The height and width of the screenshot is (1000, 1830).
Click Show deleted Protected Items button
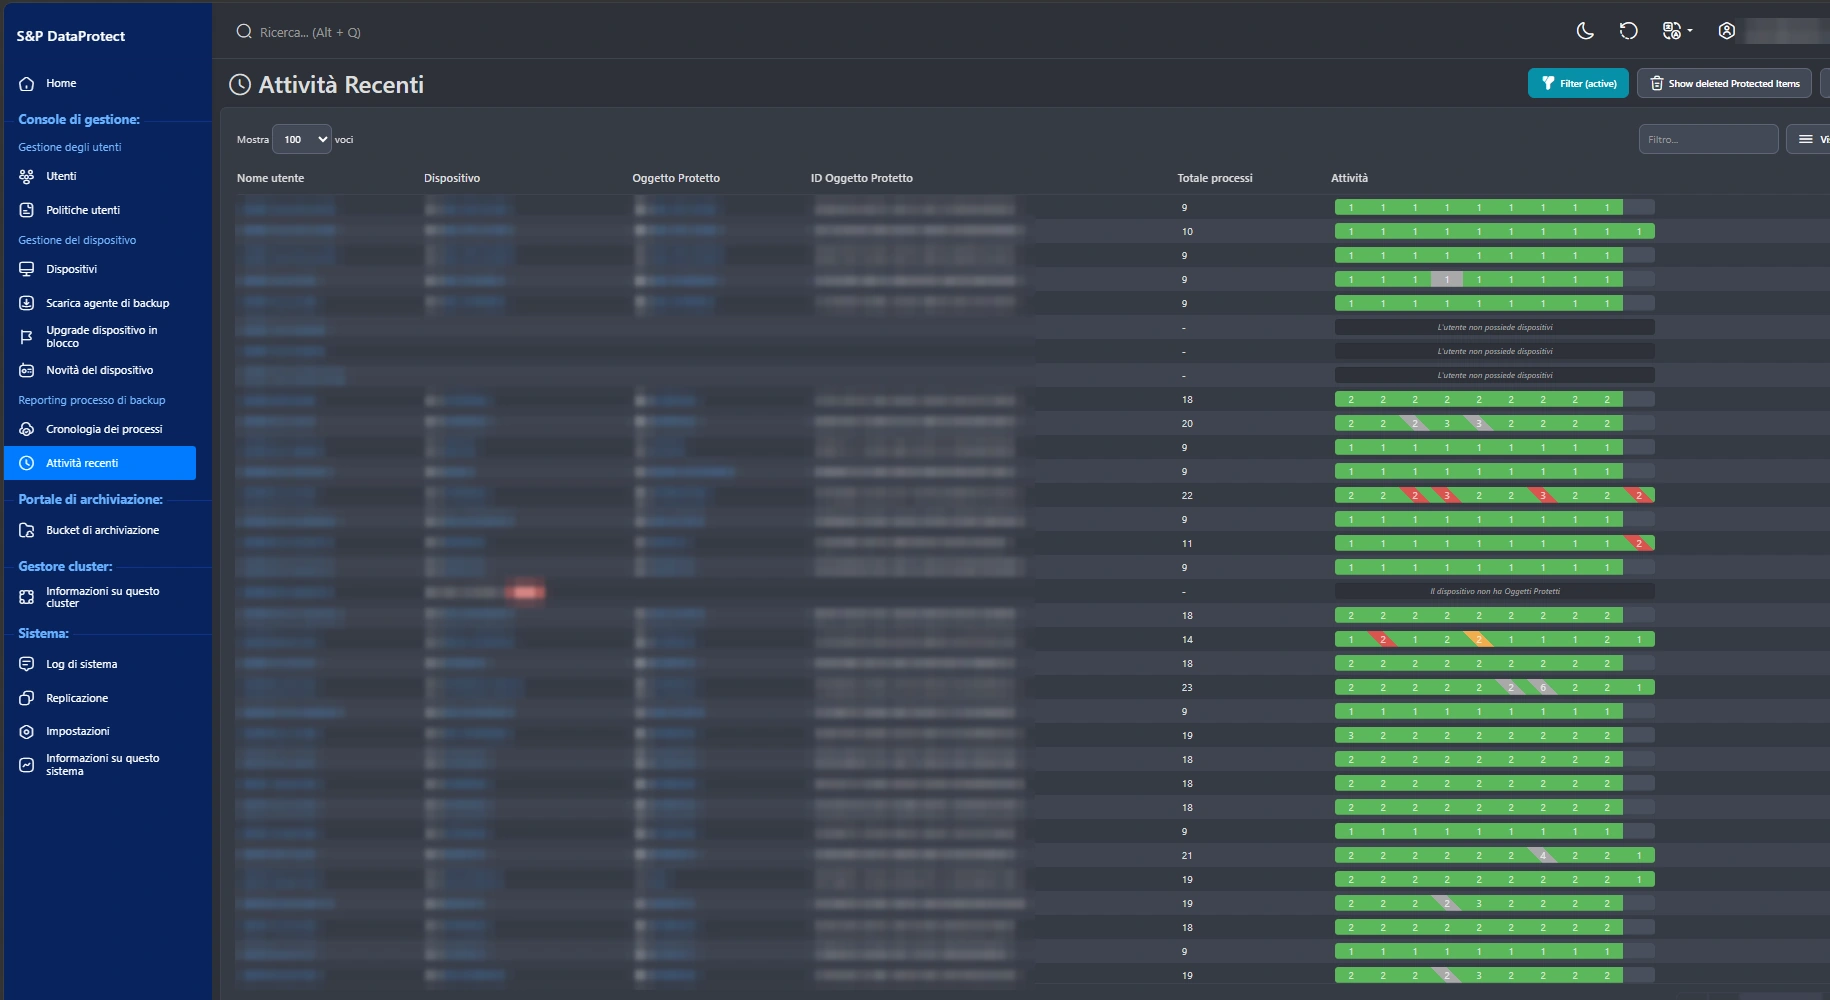[x=1723, y=83]
